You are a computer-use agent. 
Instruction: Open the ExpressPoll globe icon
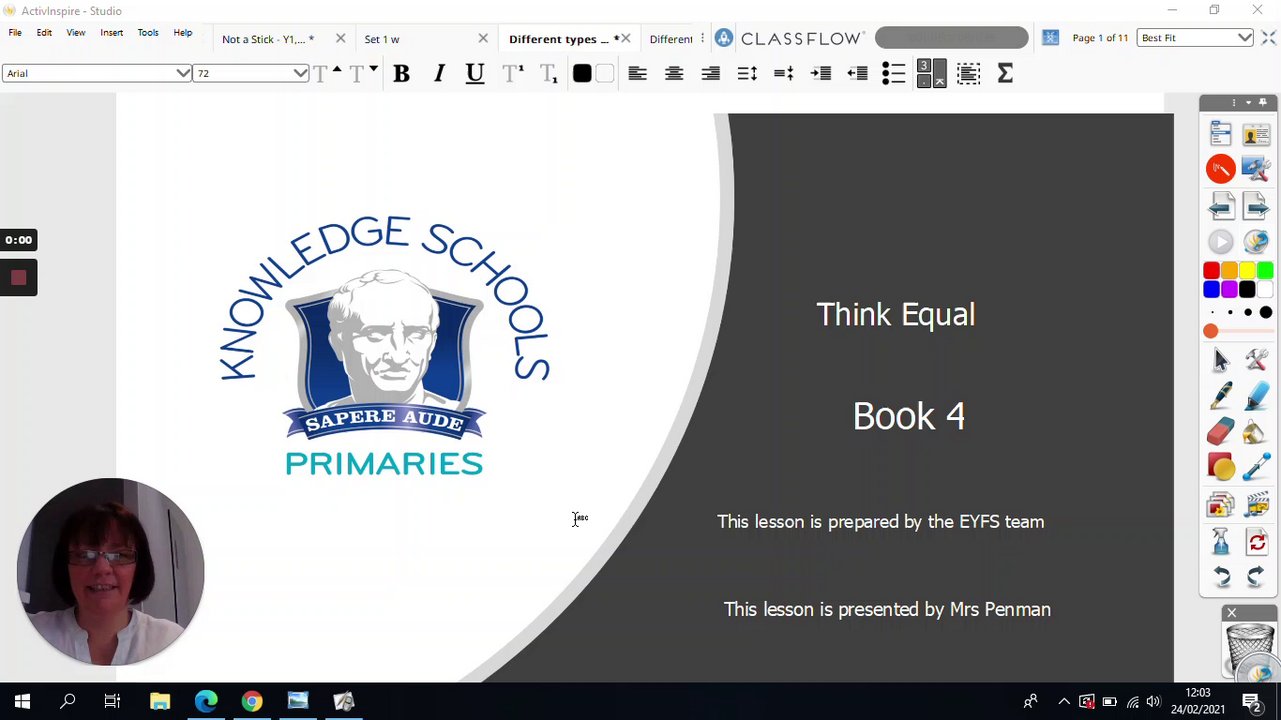(1256, 242)
